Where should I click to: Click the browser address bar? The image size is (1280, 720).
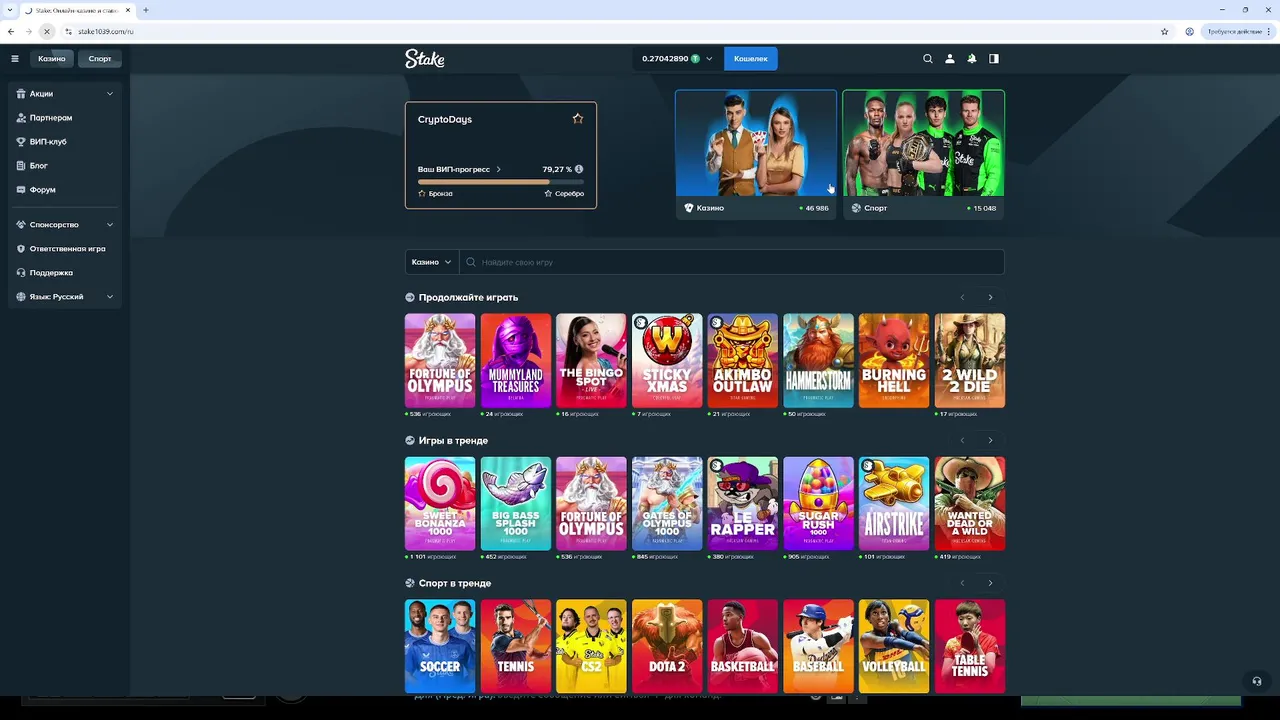pos(610,31)
